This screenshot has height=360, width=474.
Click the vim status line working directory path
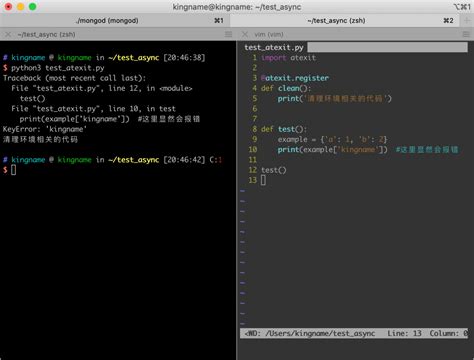tap(320, 333)
